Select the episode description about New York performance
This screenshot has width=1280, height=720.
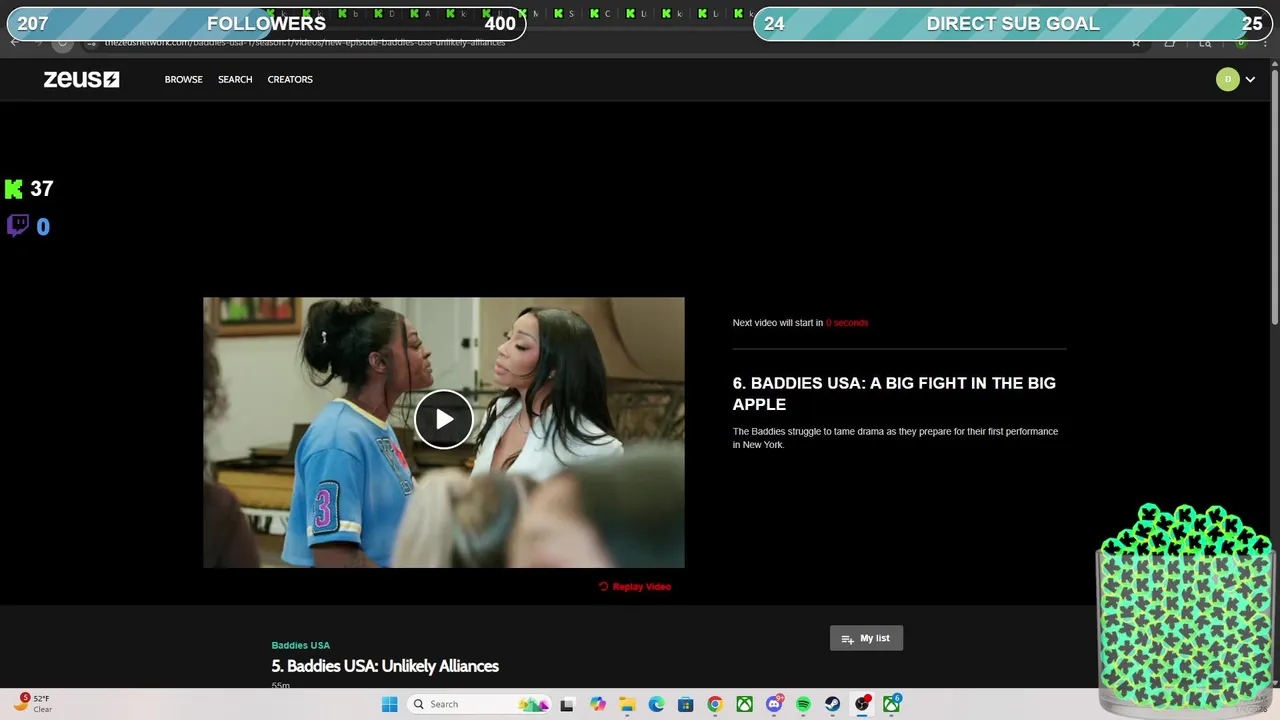click(895, 438)
